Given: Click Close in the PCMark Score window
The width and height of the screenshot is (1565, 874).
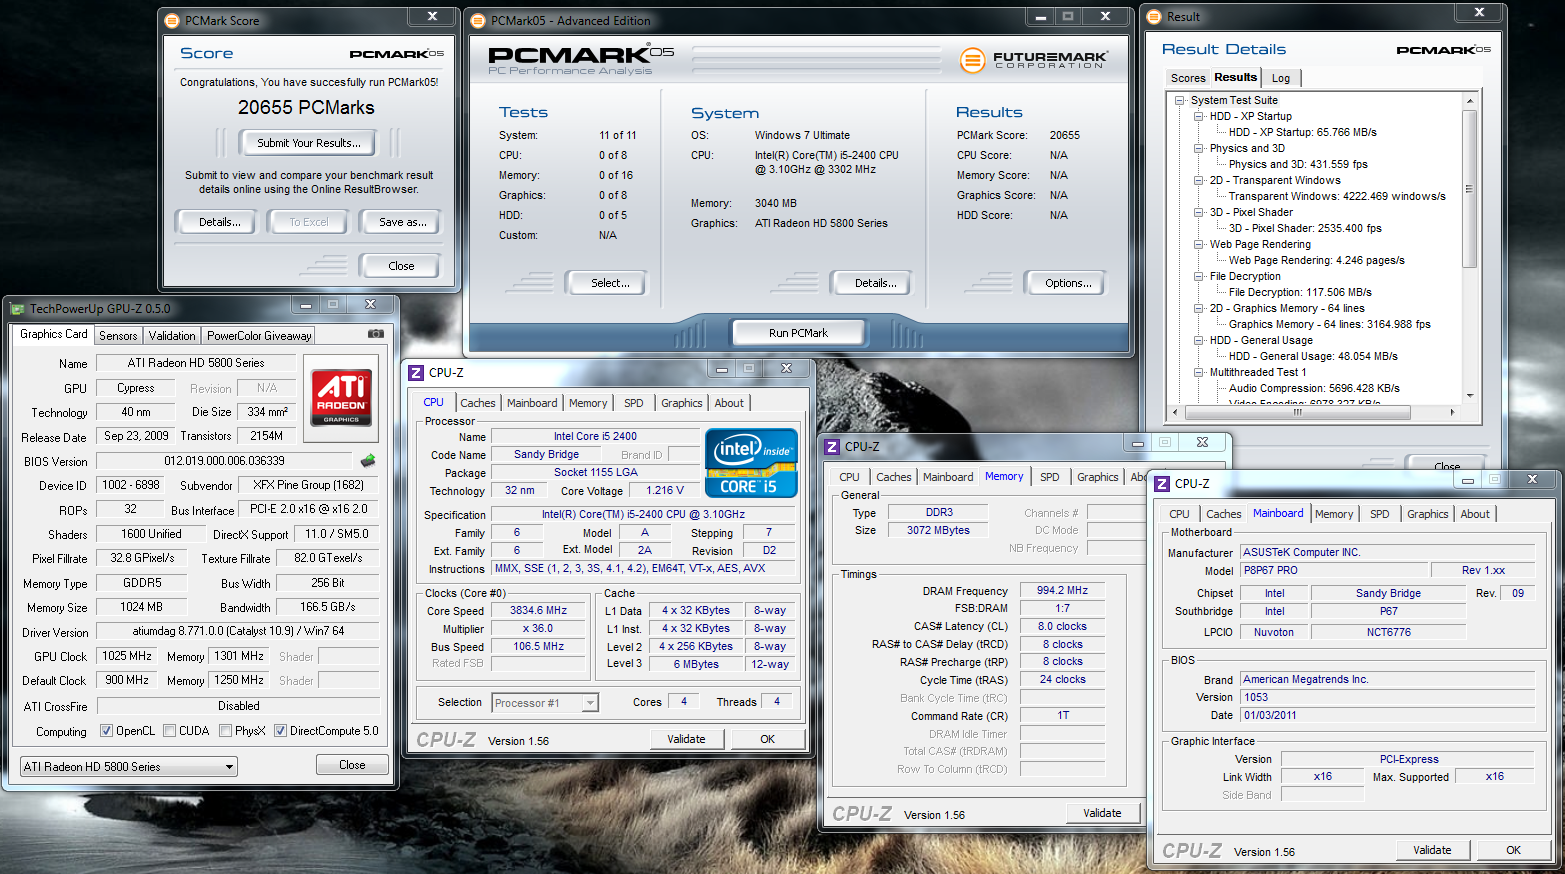Looking at the screenshot, I should coord(401,266).
